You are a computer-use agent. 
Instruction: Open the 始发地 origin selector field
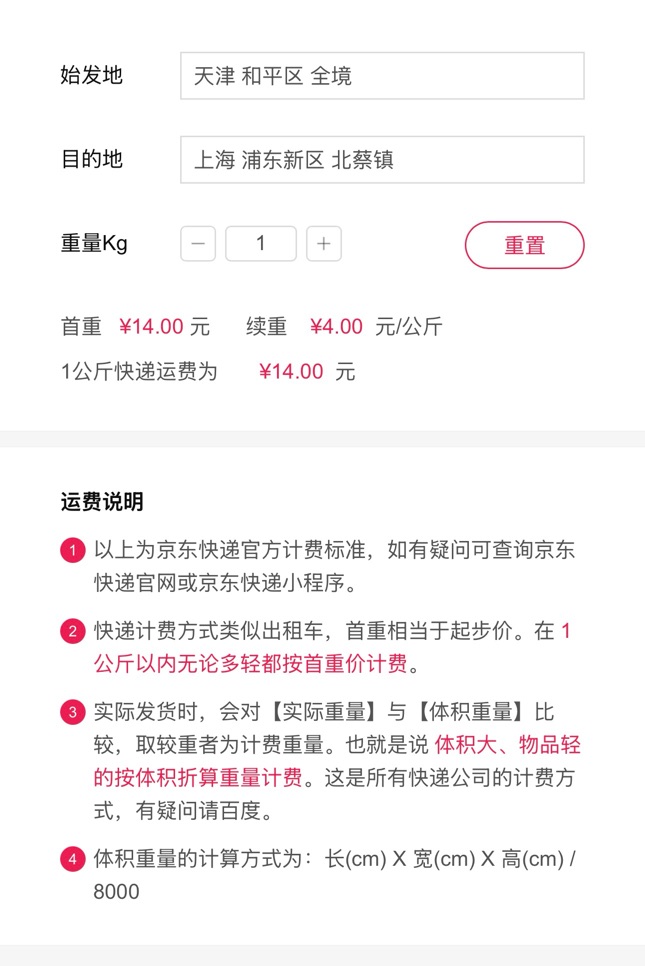pos(382,76)
